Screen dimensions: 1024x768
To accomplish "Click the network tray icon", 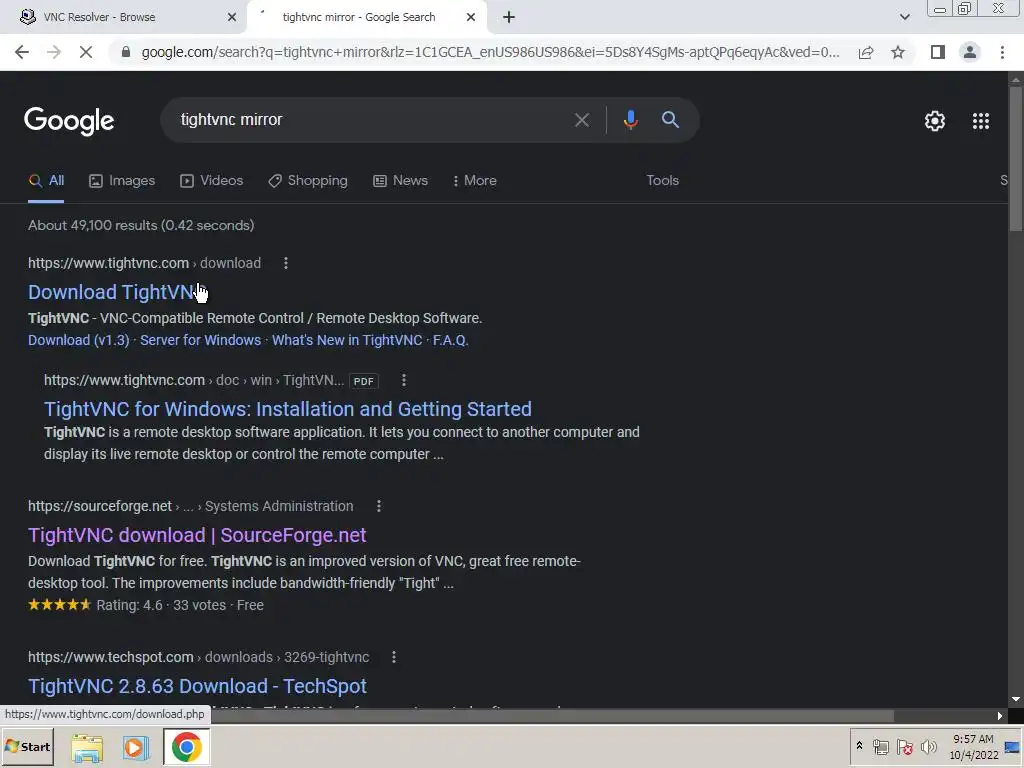I will coord(880,747).
